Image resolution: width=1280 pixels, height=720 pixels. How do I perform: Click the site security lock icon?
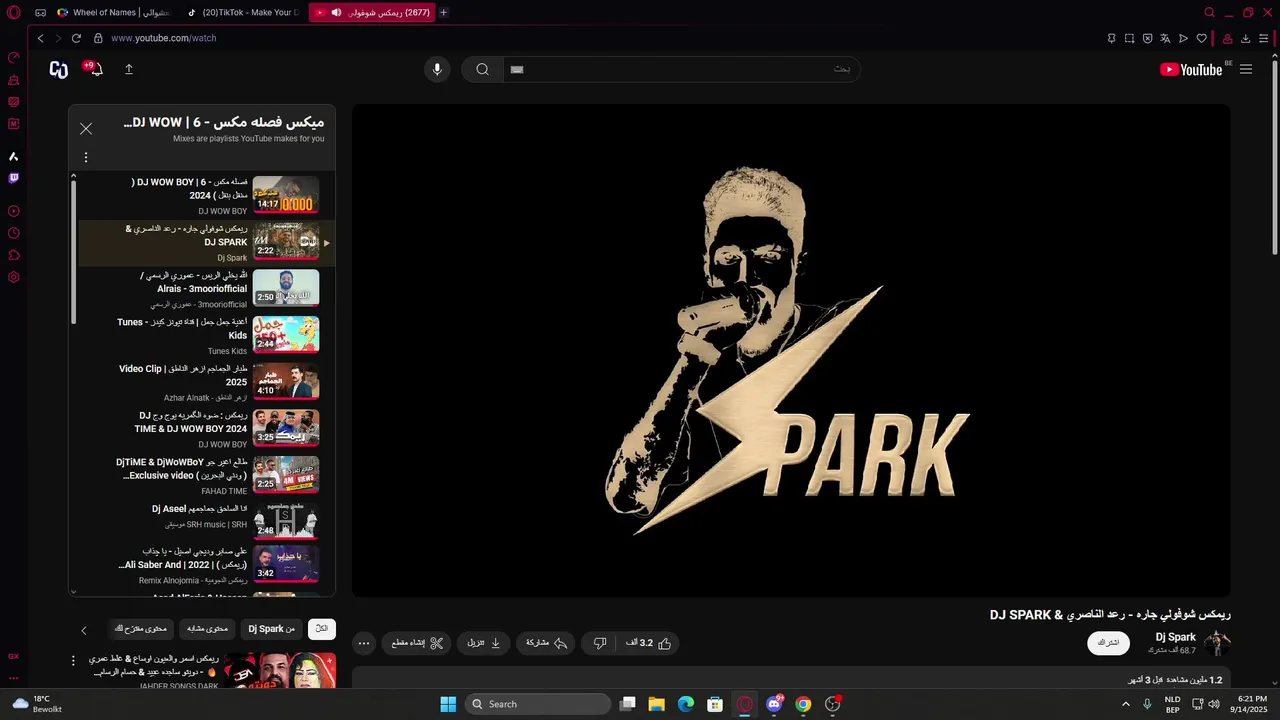[x=98, y=38]
